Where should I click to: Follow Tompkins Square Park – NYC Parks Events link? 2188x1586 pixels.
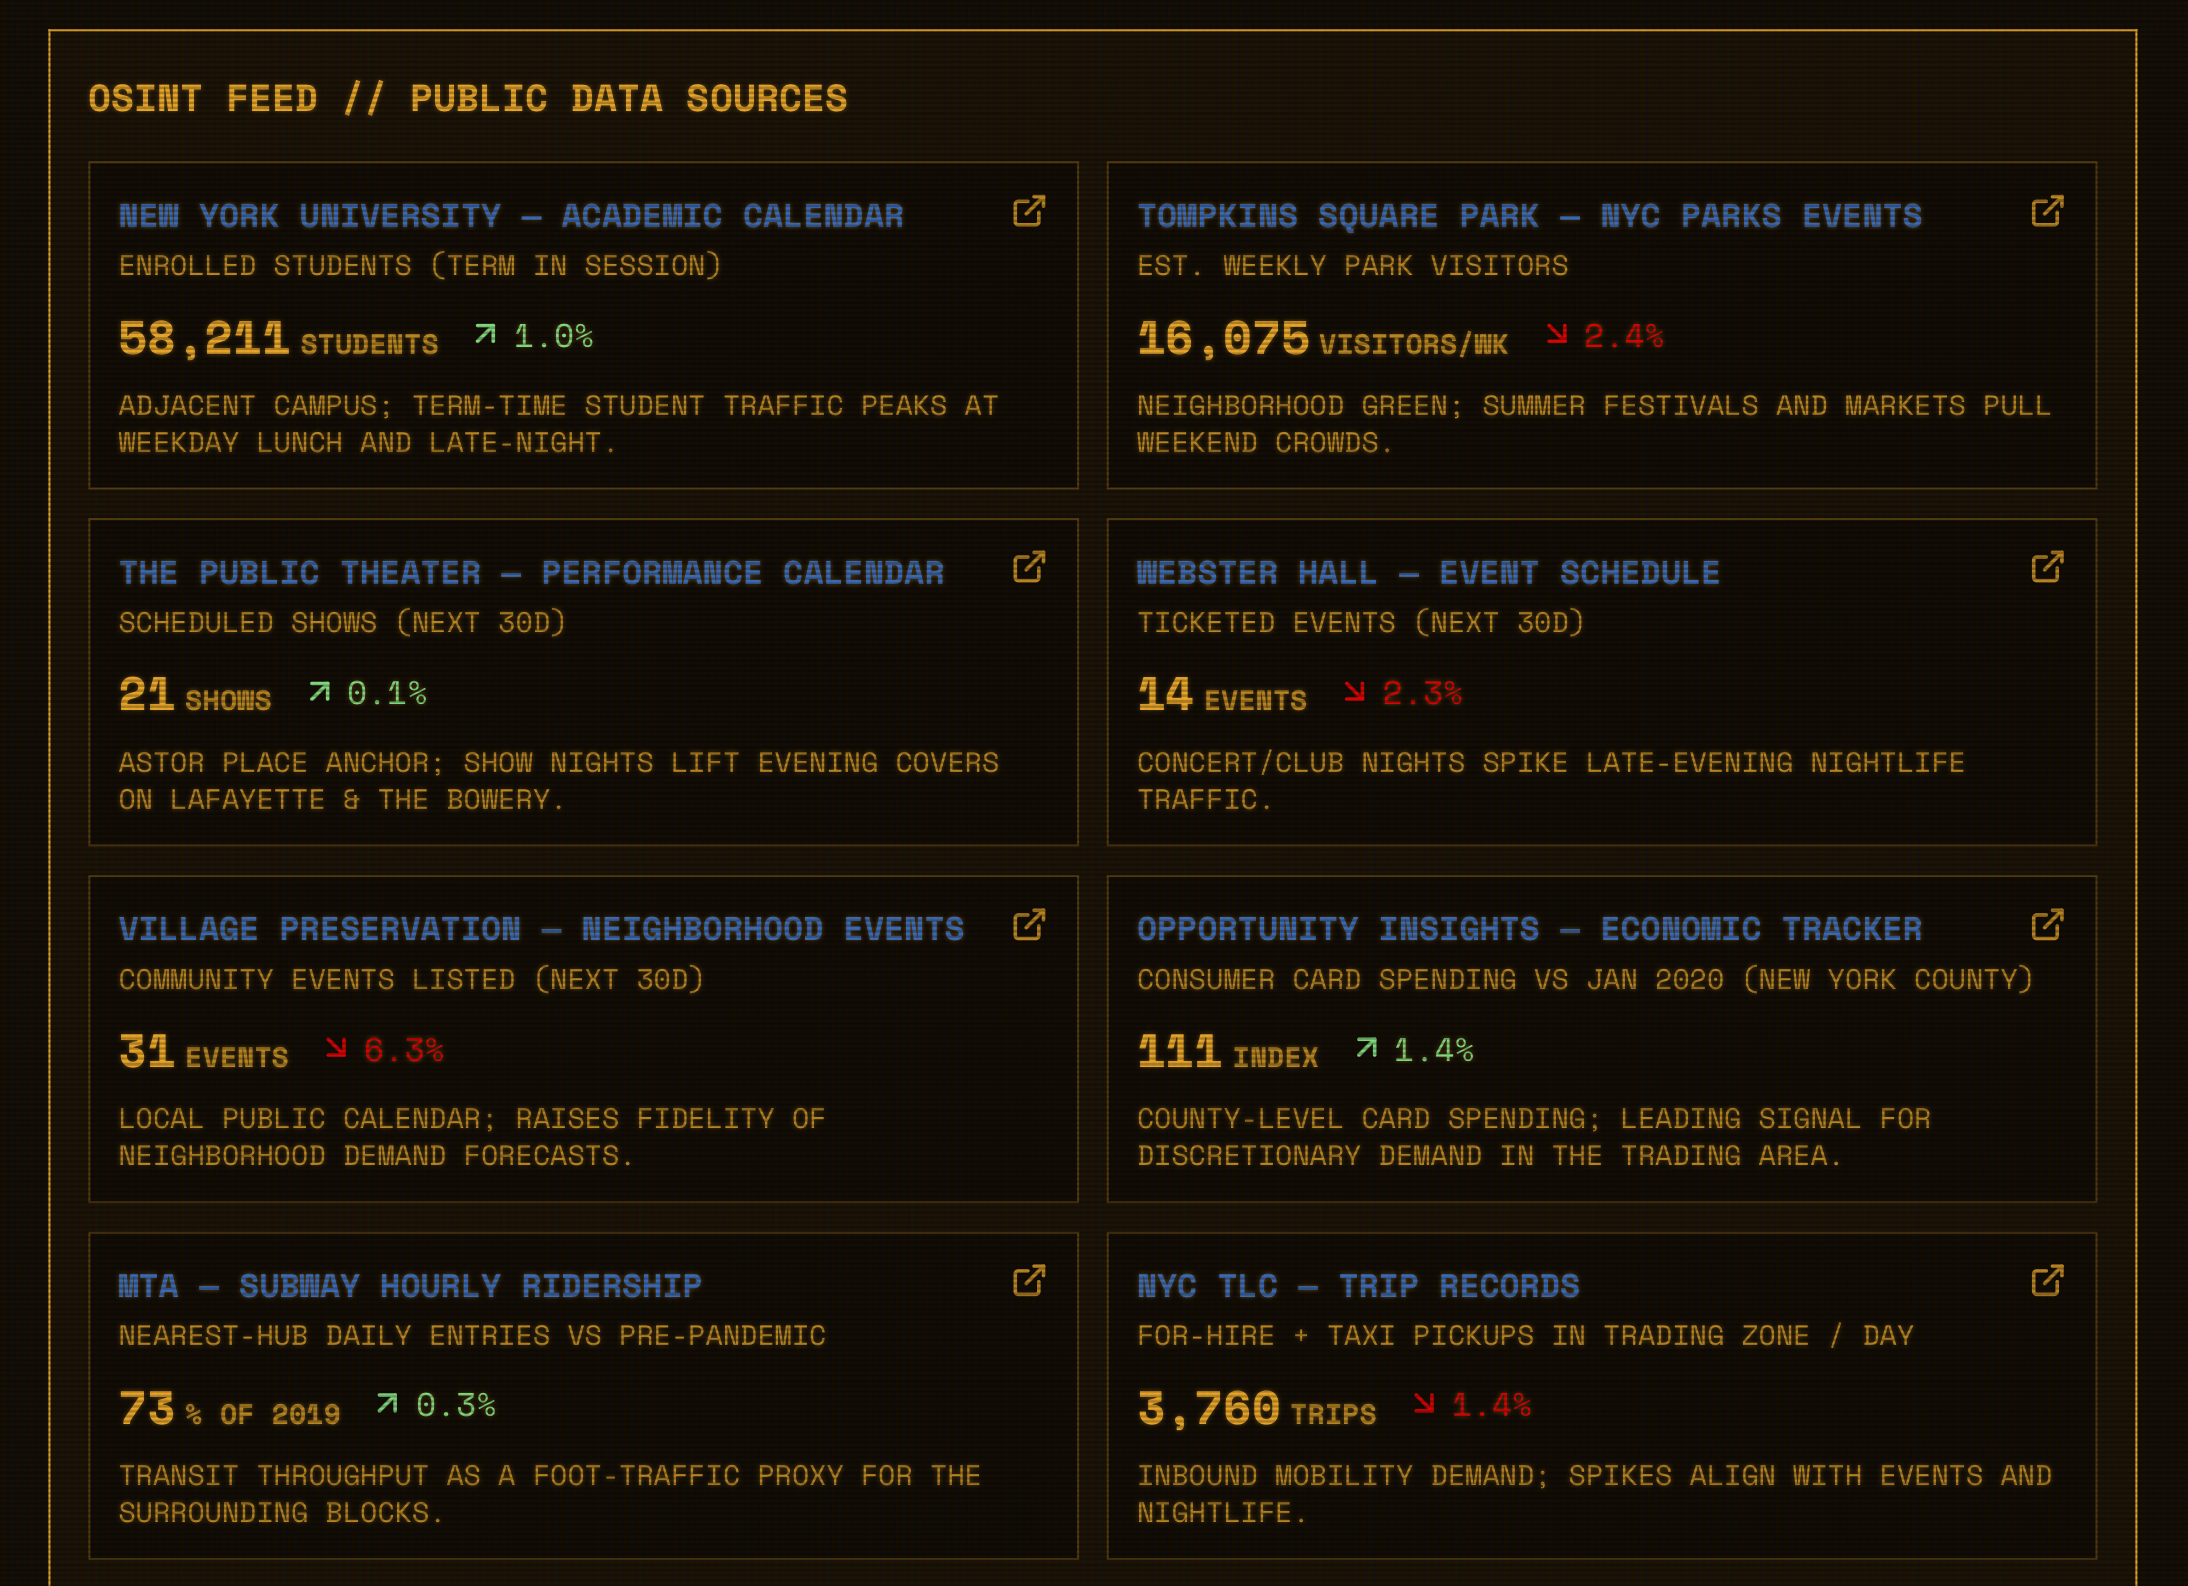click(1529, 216)
